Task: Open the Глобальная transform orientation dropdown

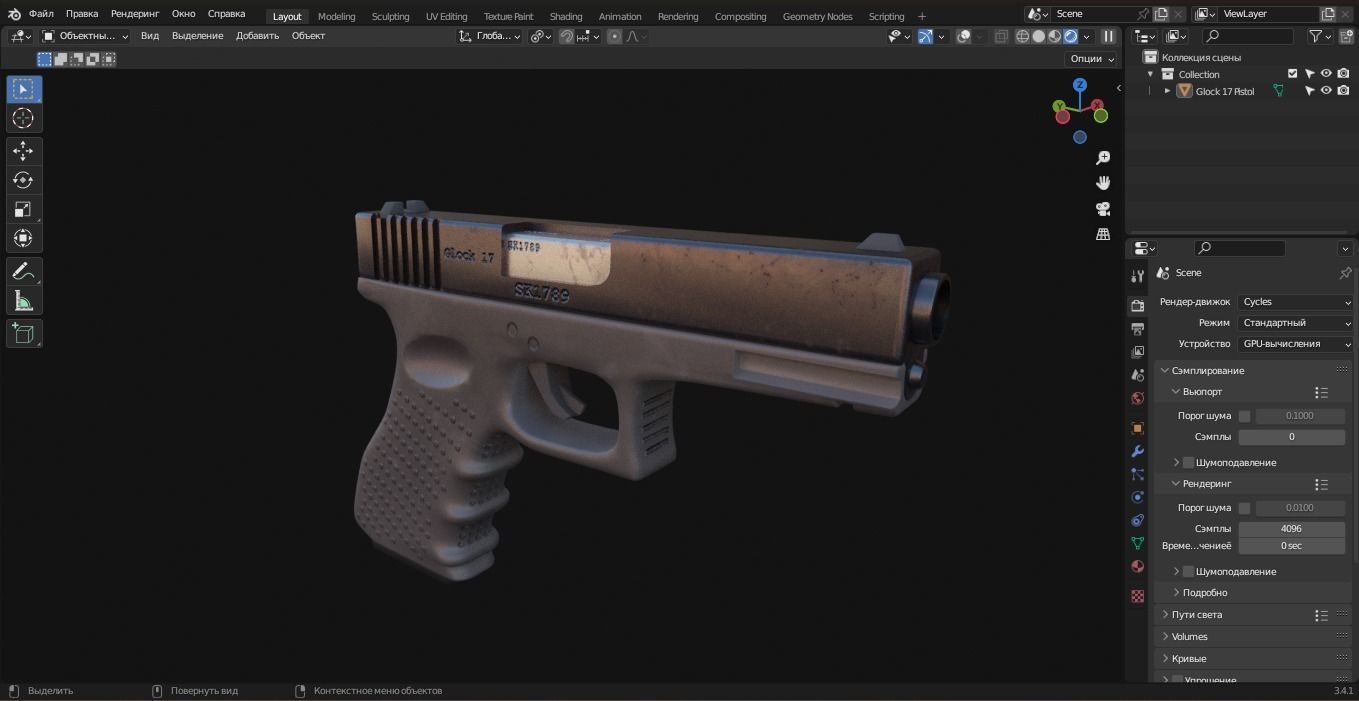Action: [489, 36]
